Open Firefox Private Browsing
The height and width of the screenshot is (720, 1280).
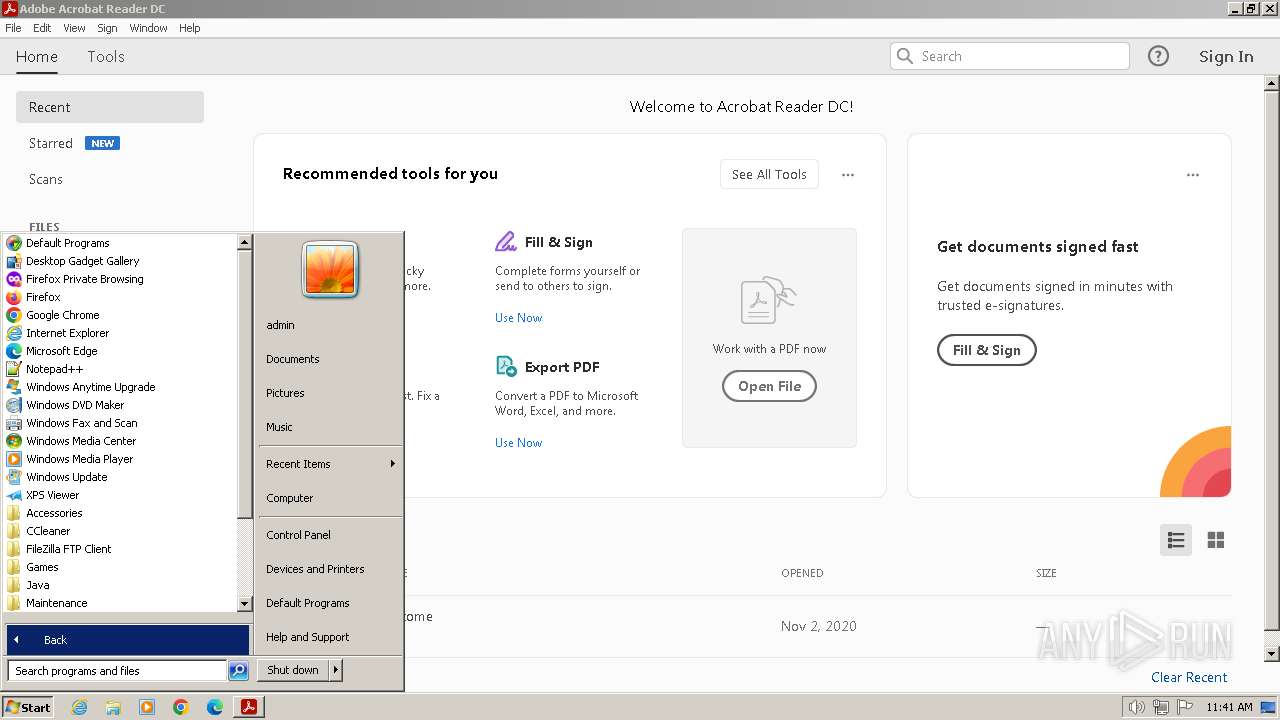(x=84, y=279)
